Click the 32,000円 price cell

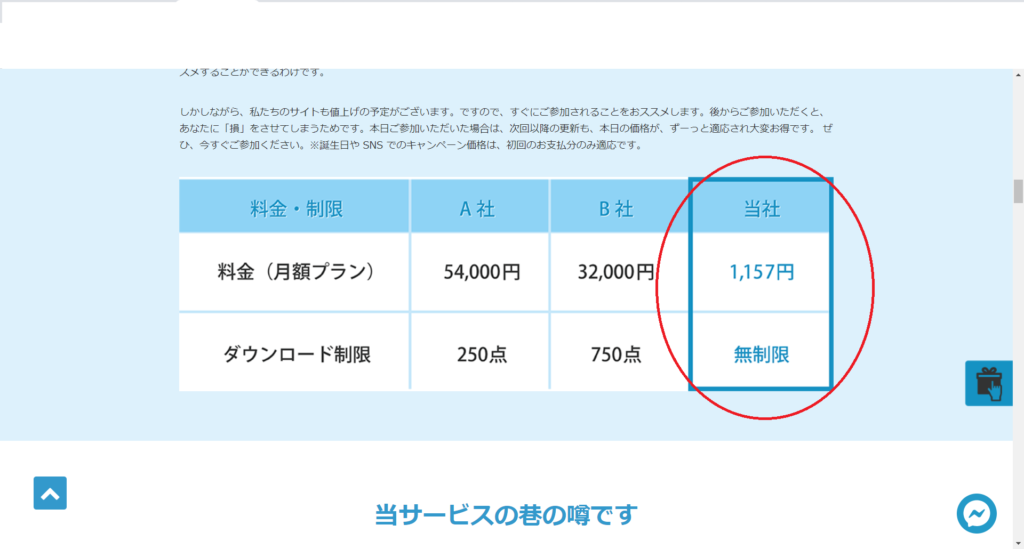(x=618, y=272)
